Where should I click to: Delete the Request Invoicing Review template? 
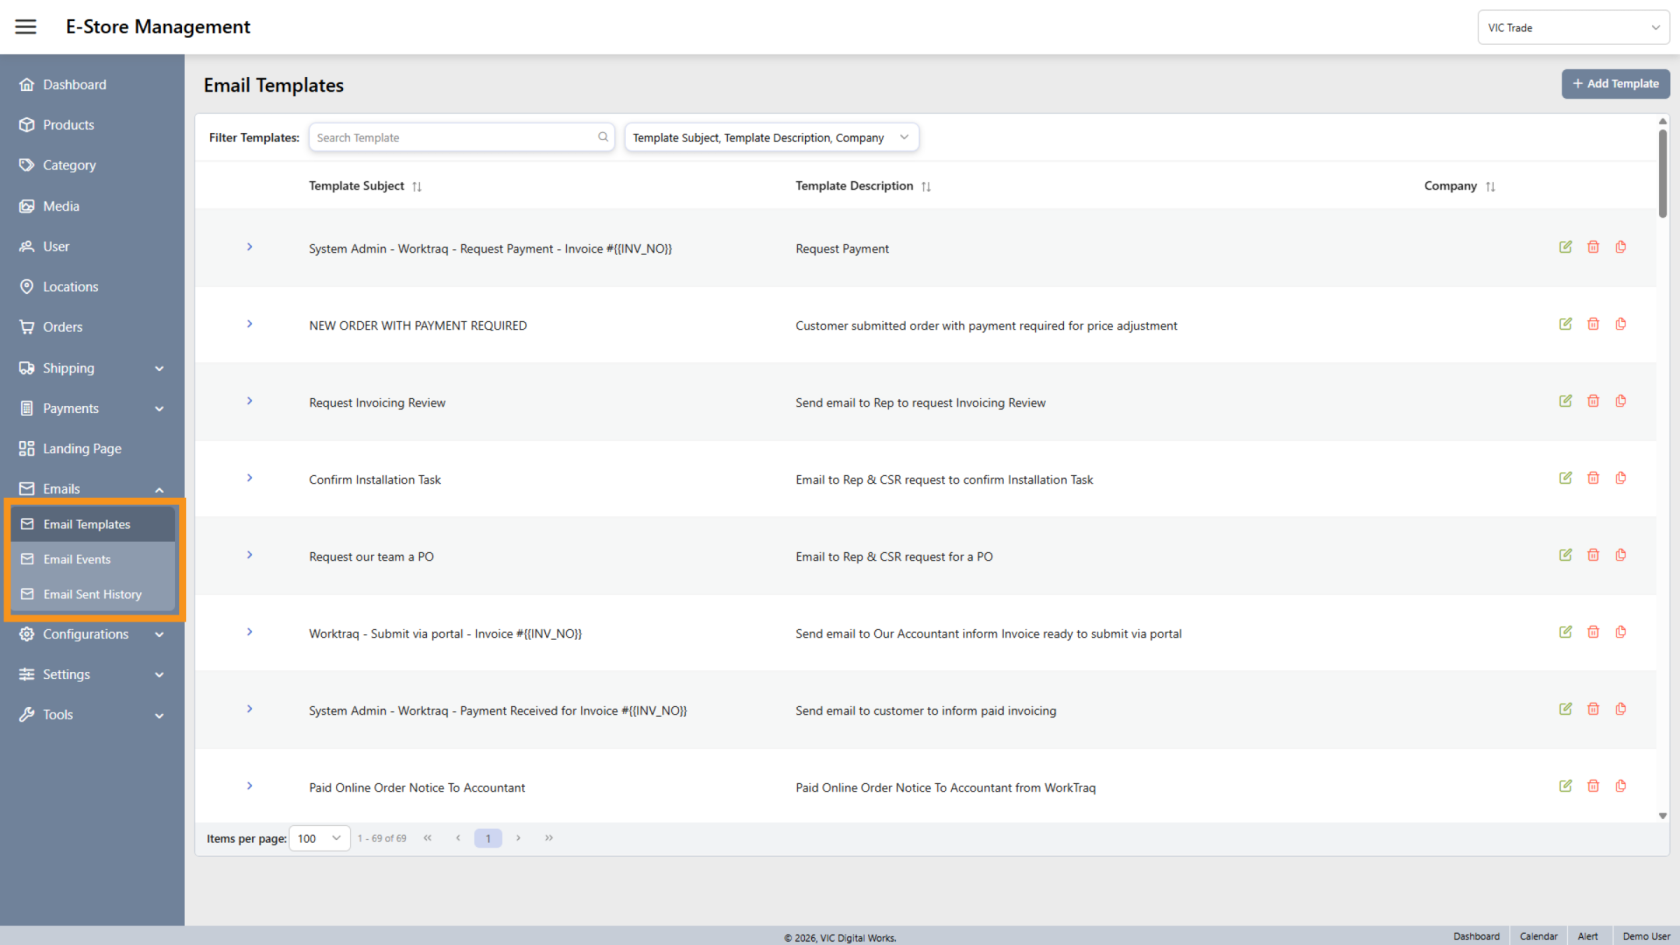(x=1593, y=401)
